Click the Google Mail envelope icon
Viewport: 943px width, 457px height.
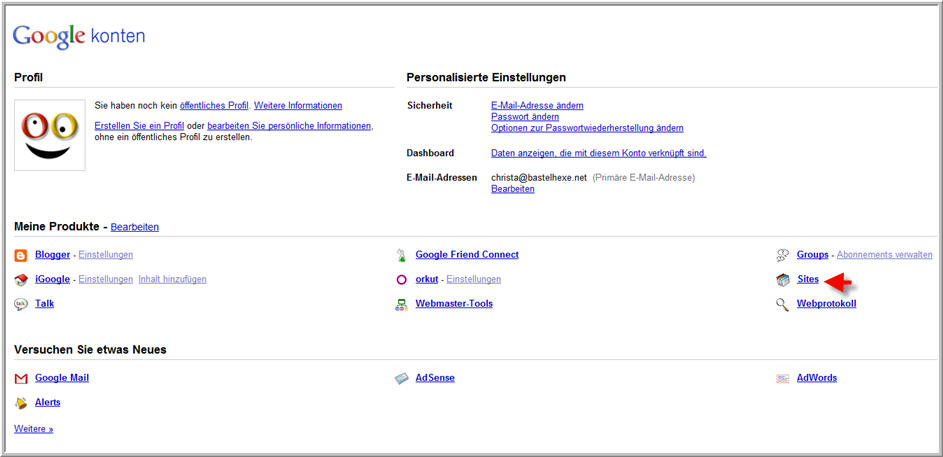coord(21,379)
